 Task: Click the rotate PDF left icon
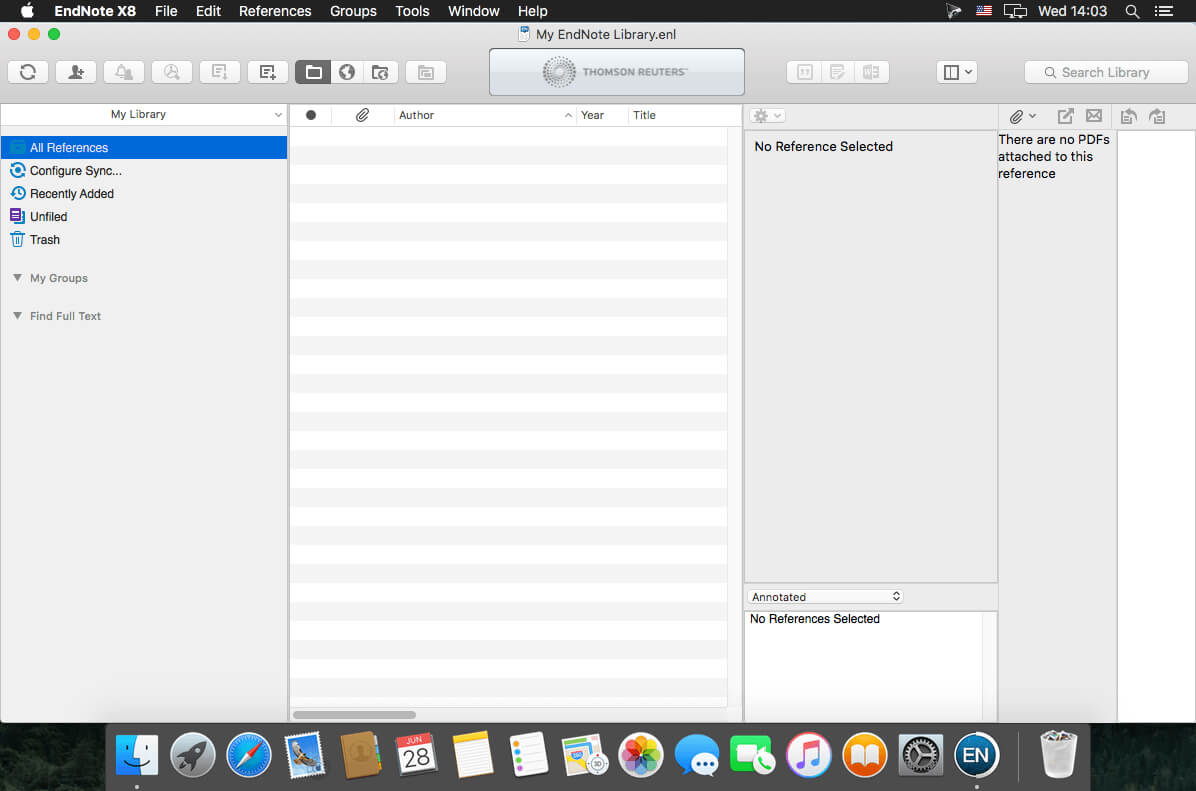tap(1129, 116)
